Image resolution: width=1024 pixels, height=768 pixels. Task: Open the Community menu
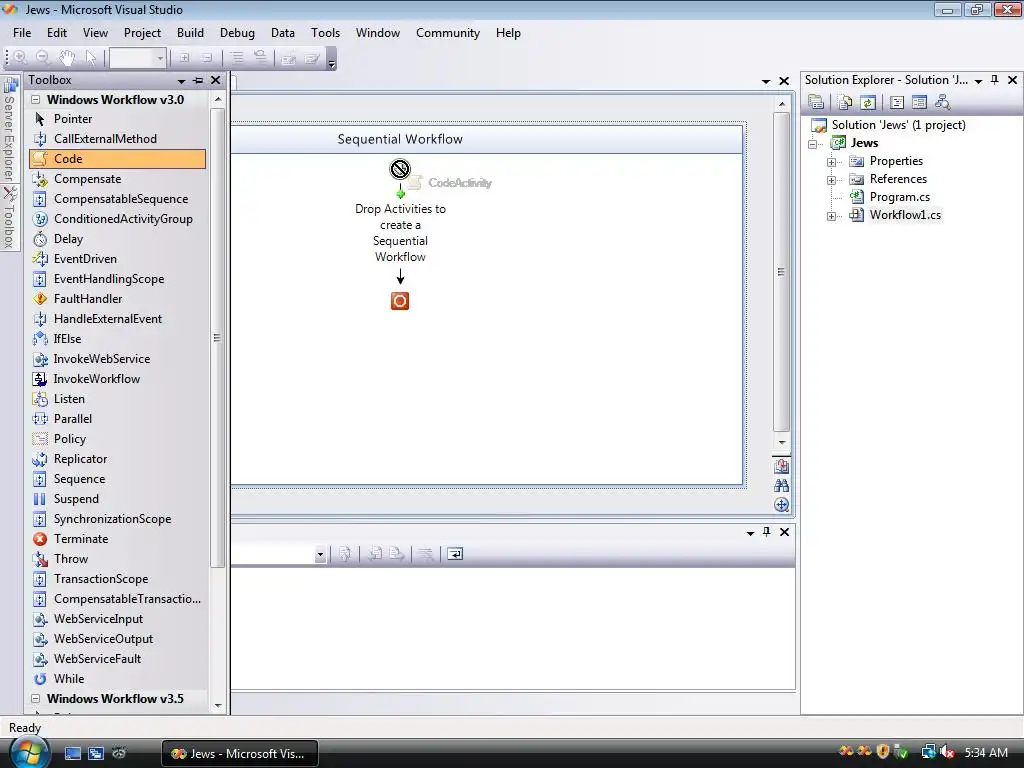click(448, 33)
